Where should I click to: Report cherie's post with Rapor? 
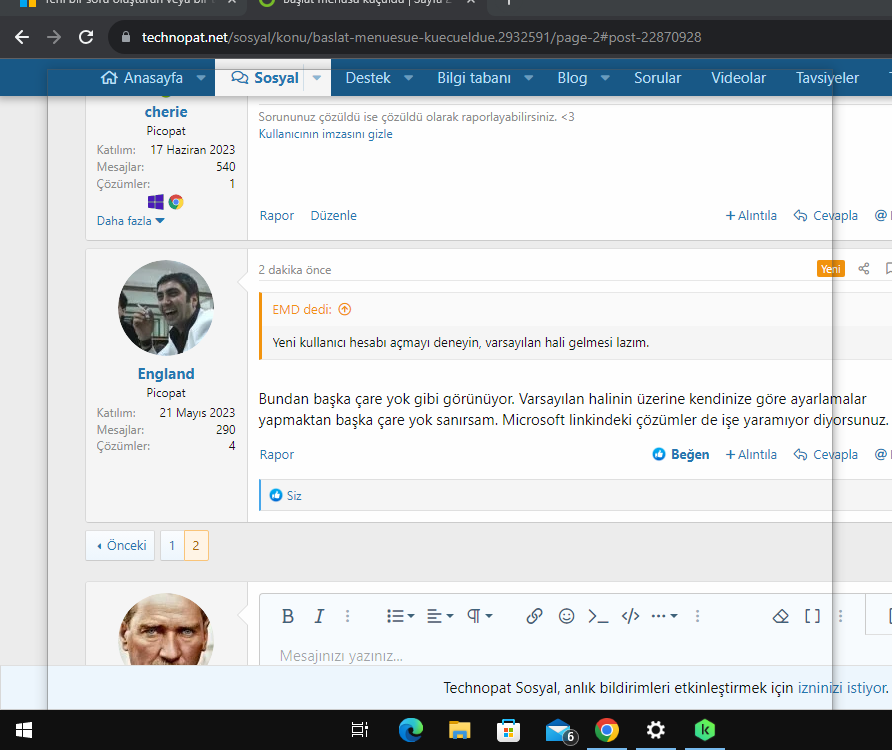(276, 216)
